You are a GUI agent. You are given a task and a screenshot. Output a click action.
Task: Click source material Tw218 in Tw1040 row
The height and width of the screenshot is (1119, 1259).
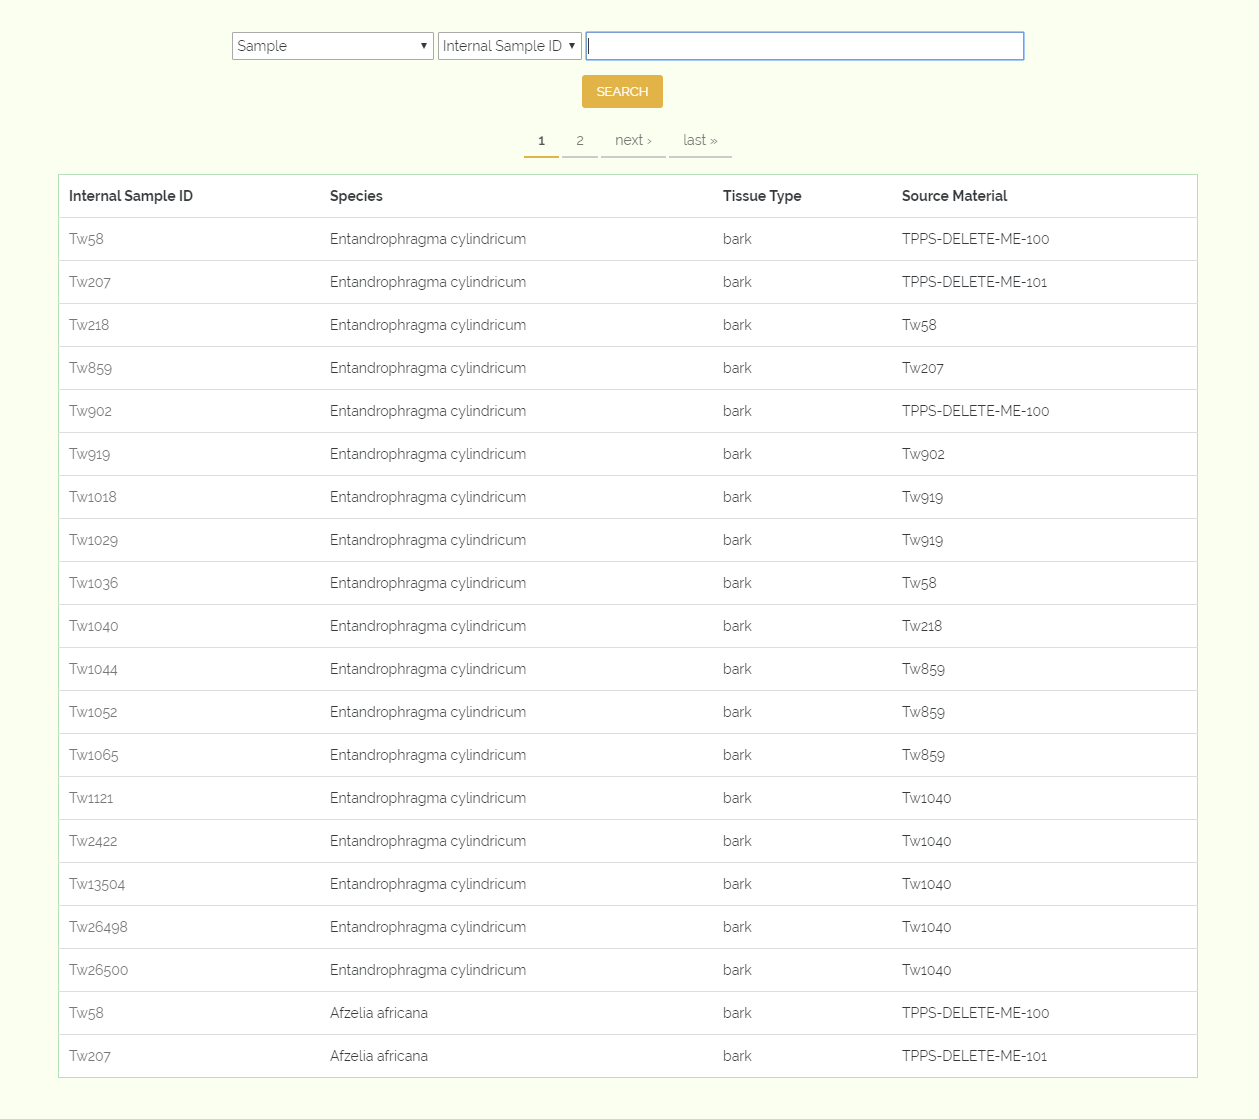tap(922, 626)
